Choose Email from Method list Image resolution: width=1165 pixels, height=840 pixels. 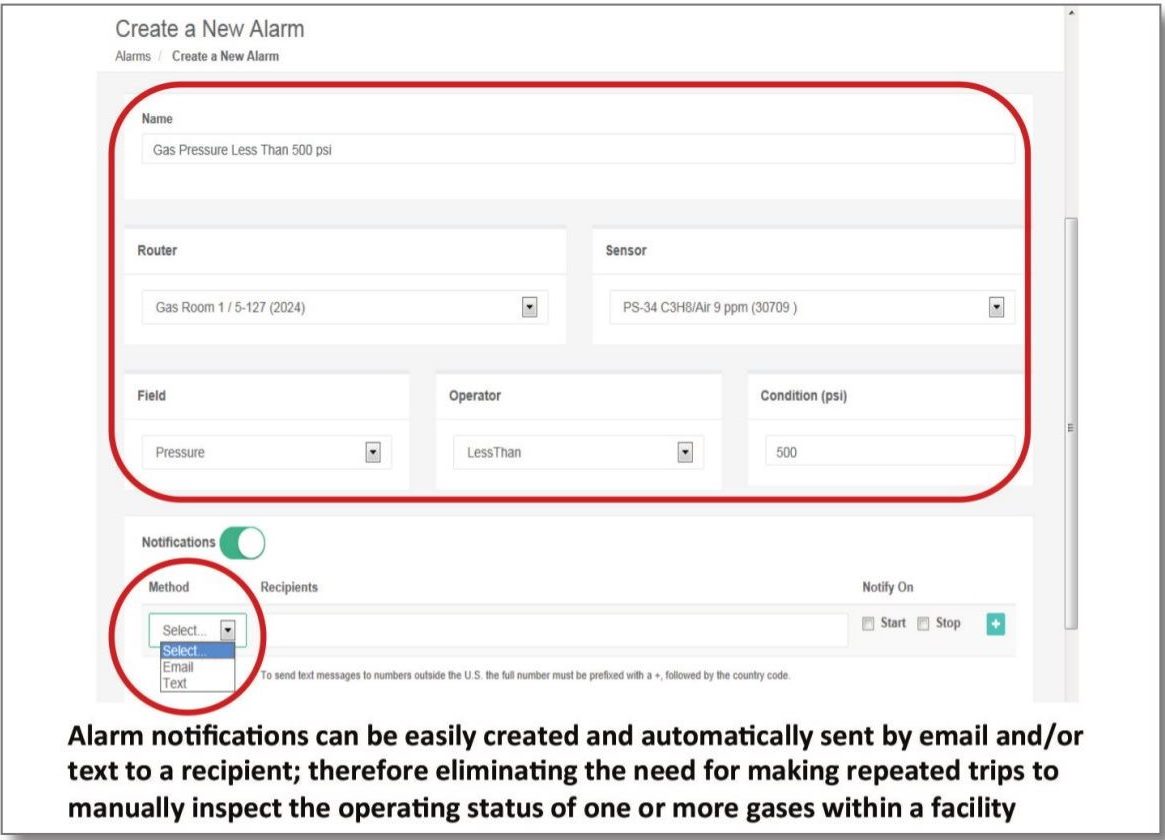click(x=178, y=667)
